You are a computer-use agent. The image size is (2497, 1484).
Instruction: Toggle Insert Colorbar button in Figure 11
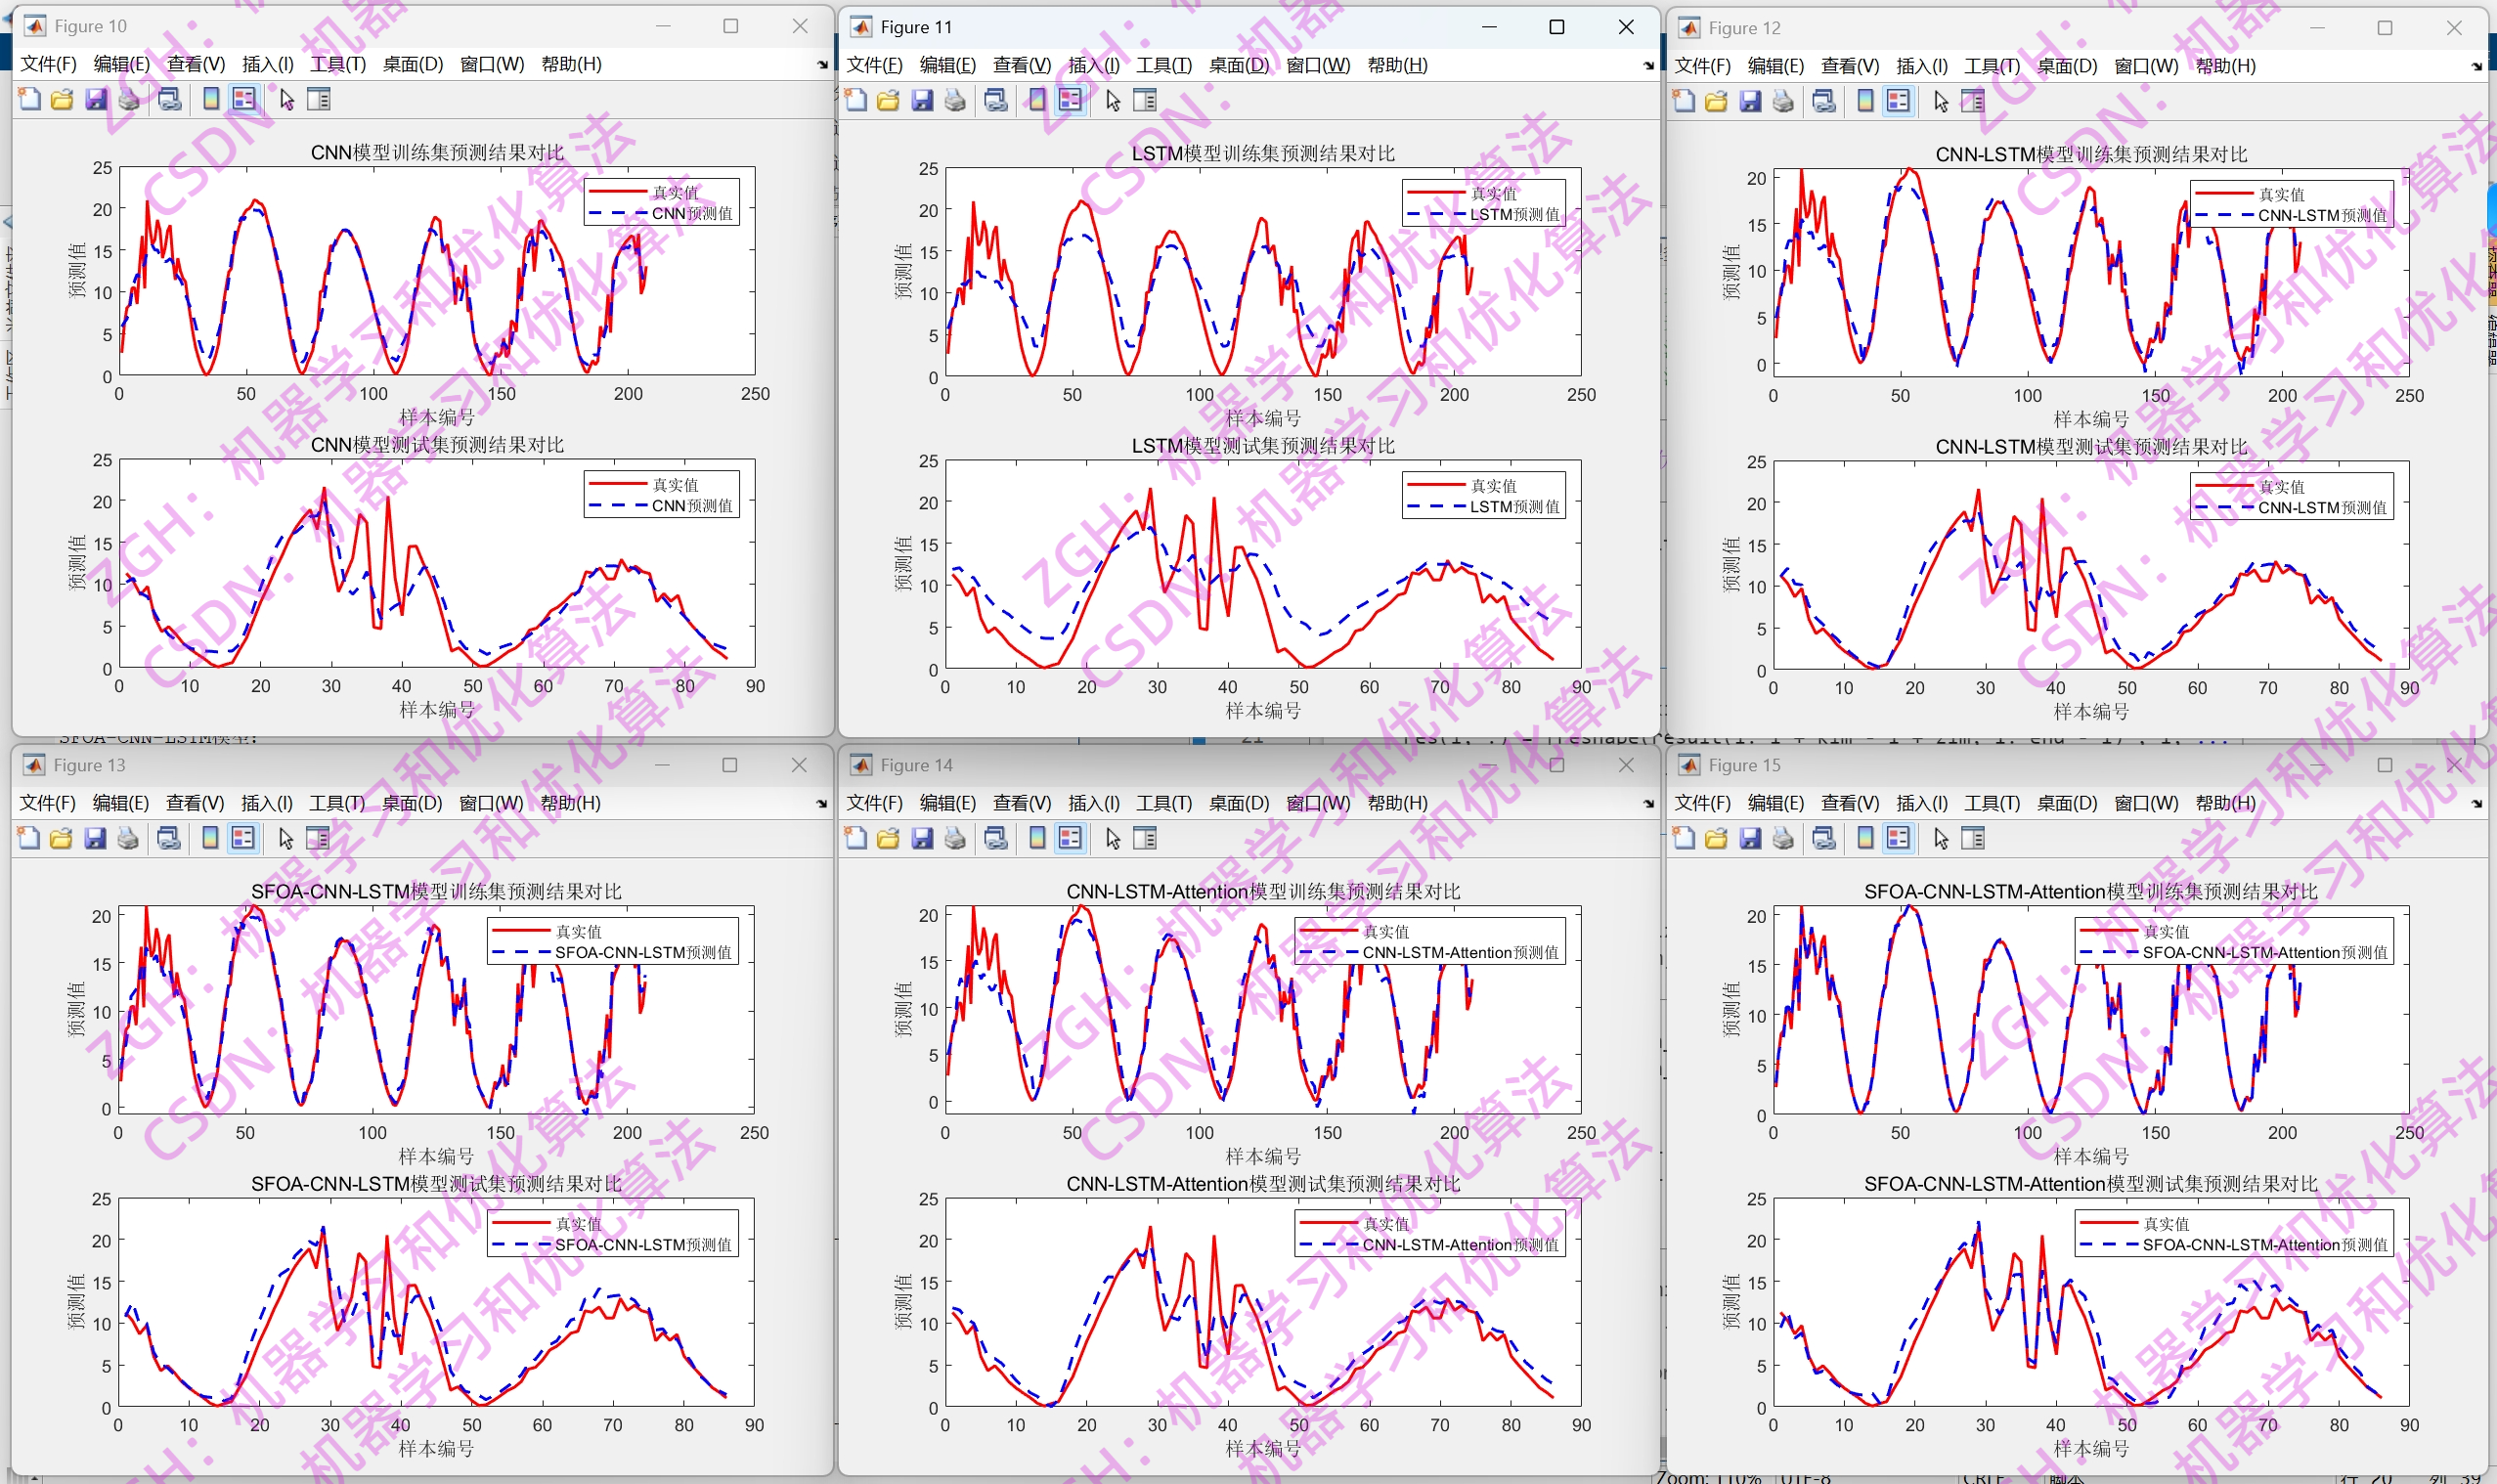pos(1038,100)
